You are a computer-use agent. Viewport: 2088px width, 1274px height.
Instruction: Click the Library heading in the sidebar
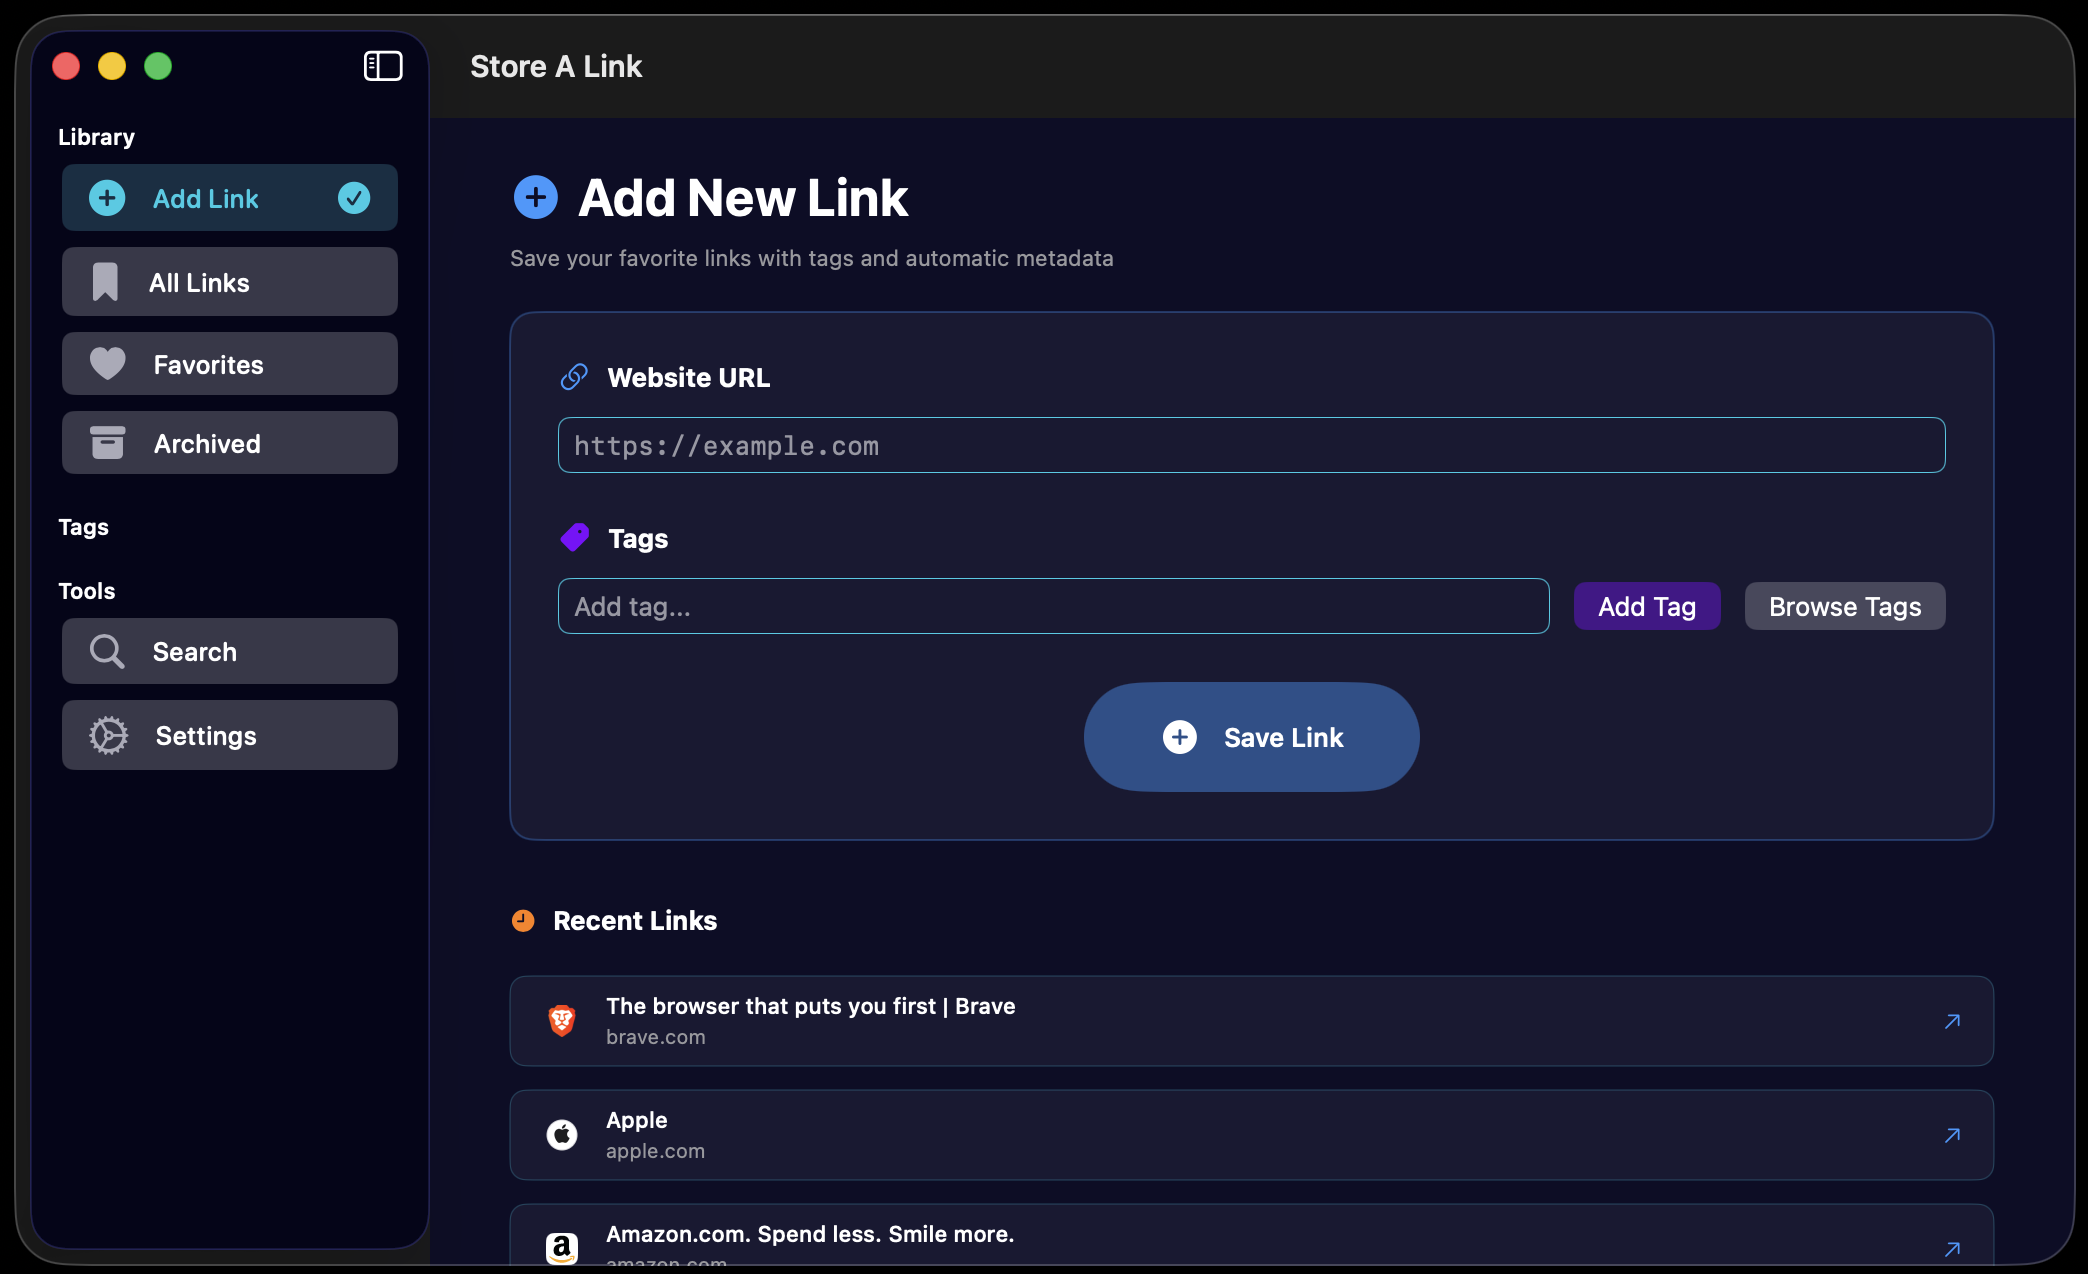[96, 137]
